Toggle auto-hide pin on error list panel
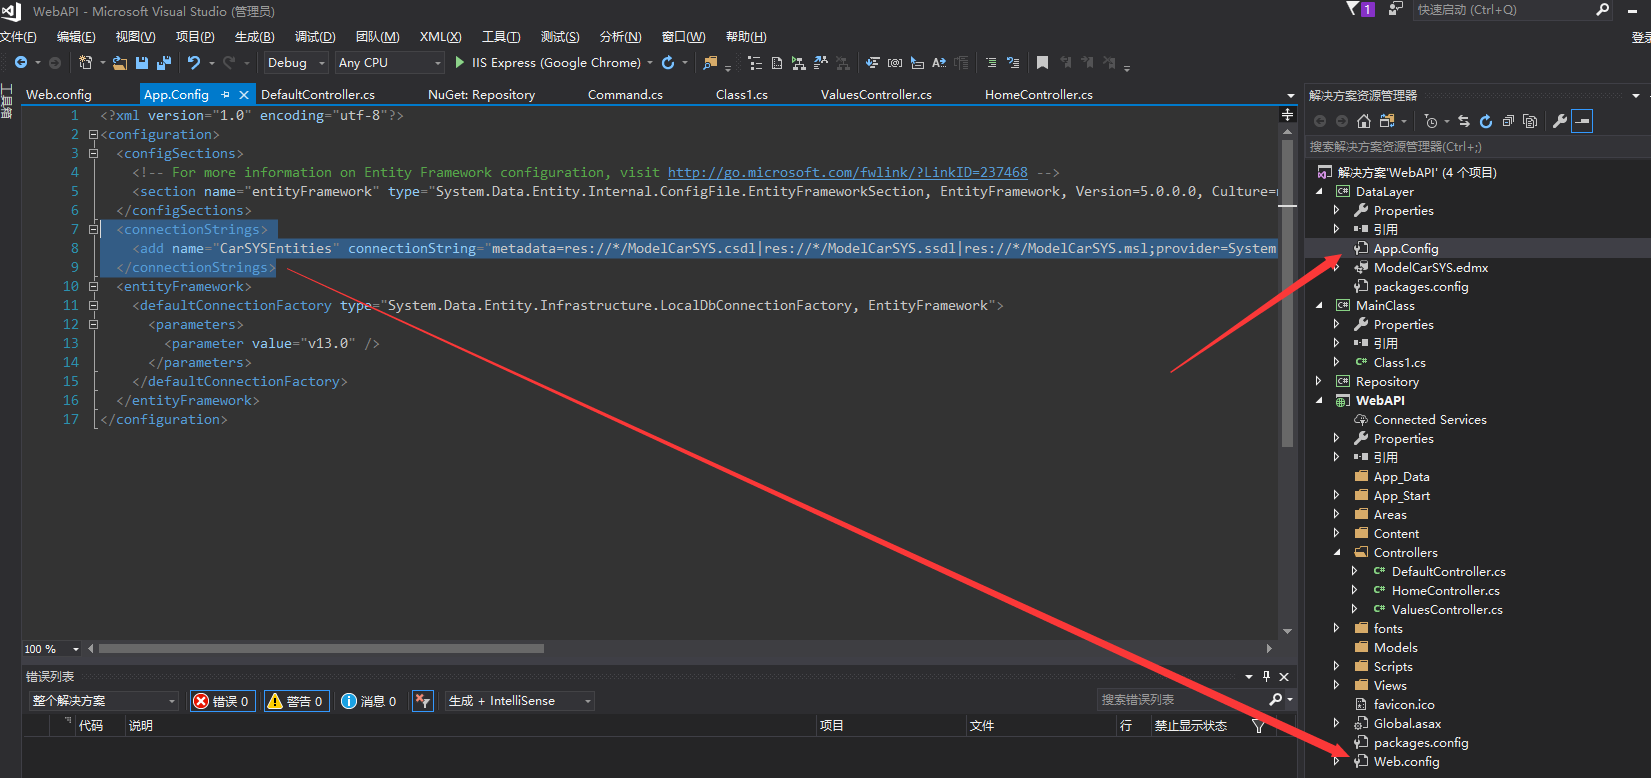The height and width of the screenshot is (778, 1651). [x=1266, y=676]
